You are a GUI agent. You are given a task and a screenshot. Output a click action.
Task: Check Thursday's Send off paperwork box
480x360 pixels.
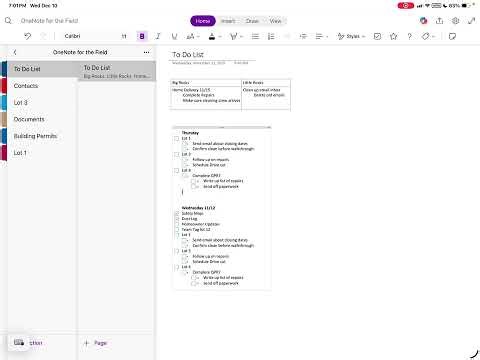[x=194, y=186]
